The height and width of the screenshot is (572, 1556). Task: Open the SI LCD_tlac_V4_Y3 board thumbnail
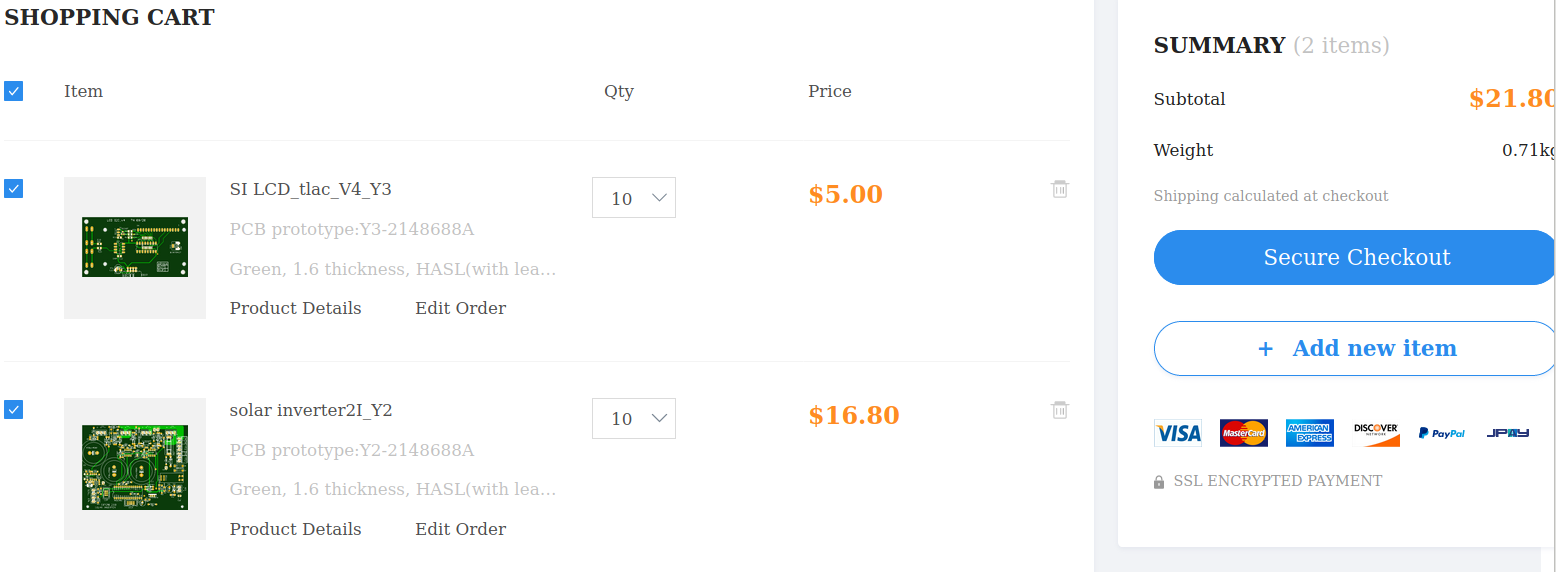(x=135, y=248)
